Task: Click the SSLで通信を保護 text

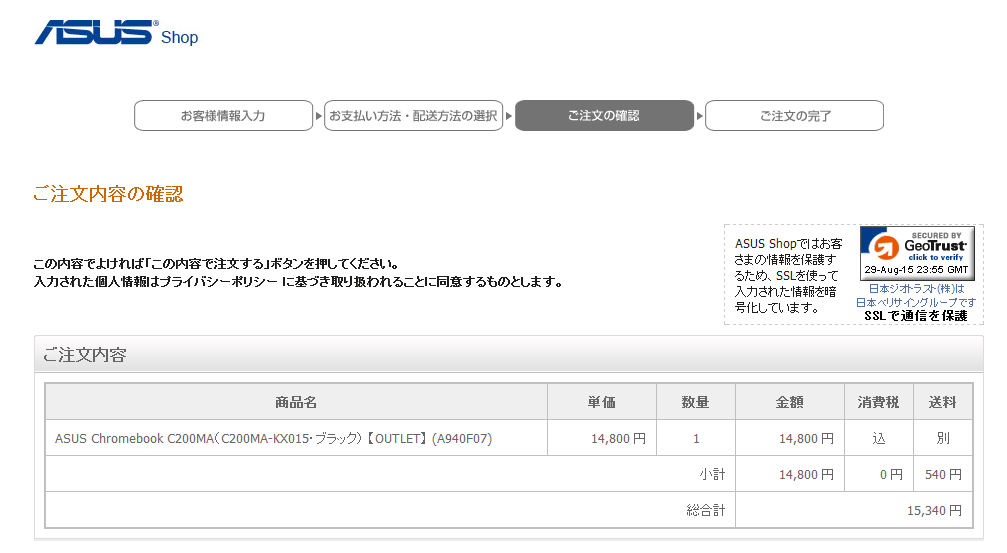Action: 916,315
